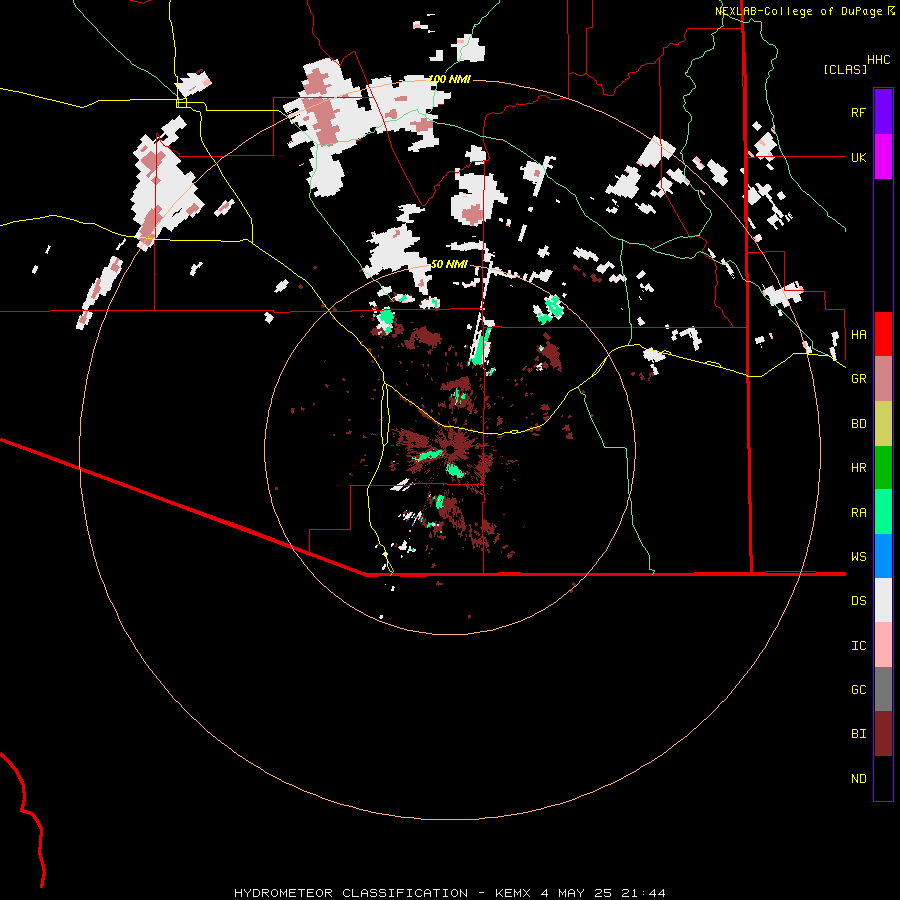Click the Hydrometeor Classification KEMX caption
Viewport: 900px width, 900px height.
[450, 893]
